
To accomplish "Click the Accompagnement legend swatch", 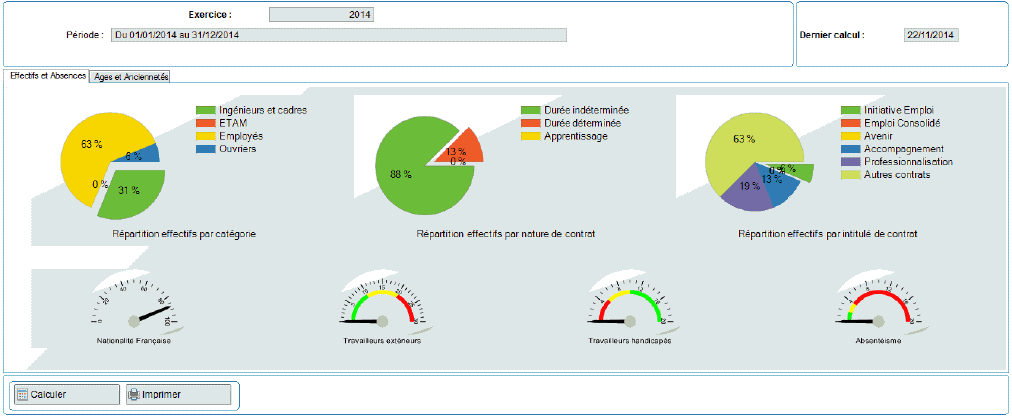I will tap(851, 149).
